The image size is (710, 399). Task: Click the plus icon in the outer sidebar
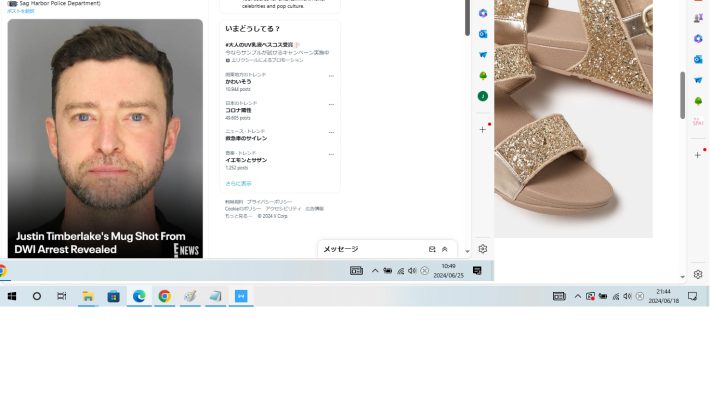(698, 155)
